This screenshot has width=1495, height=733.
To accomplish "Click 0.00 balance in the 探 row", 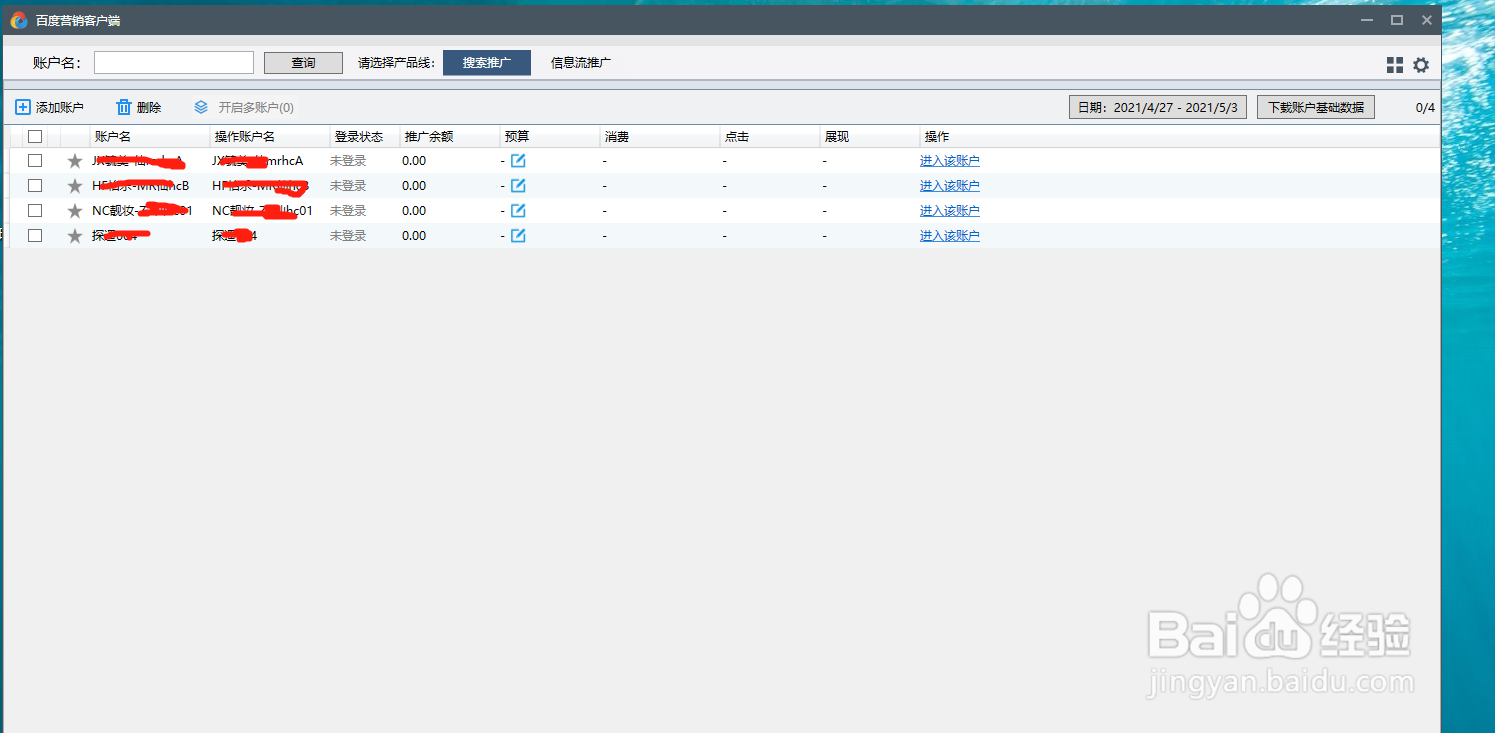I will pos(414,236).
